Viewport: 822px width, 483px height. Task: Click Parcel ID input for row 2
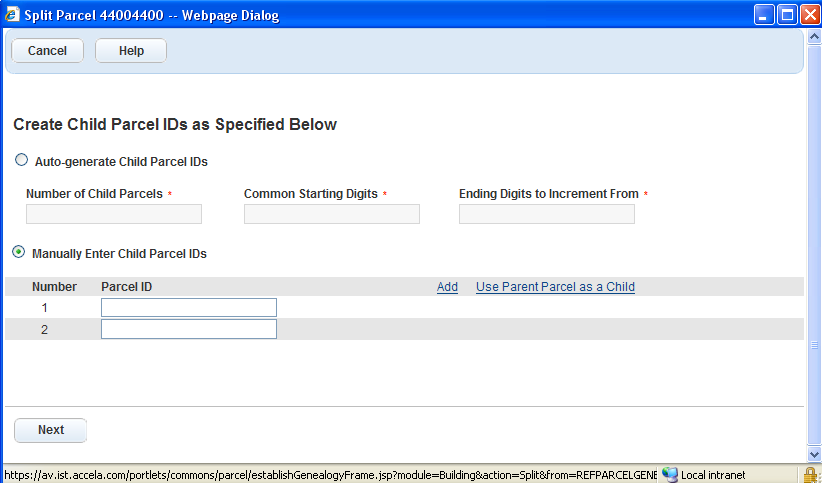[x=189, y=330]
